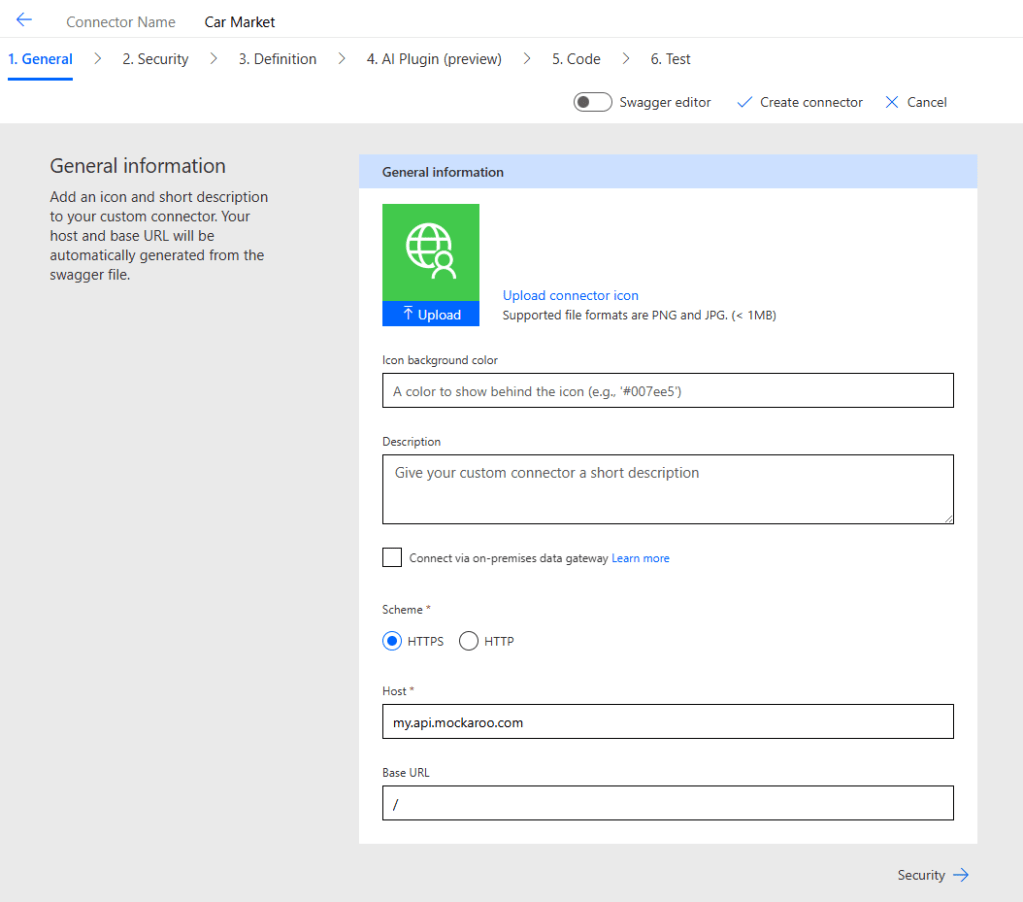Click the arrow icon next to Security
The height and width of the screenshot is (902, 1023).
click(x=961, y=875)
